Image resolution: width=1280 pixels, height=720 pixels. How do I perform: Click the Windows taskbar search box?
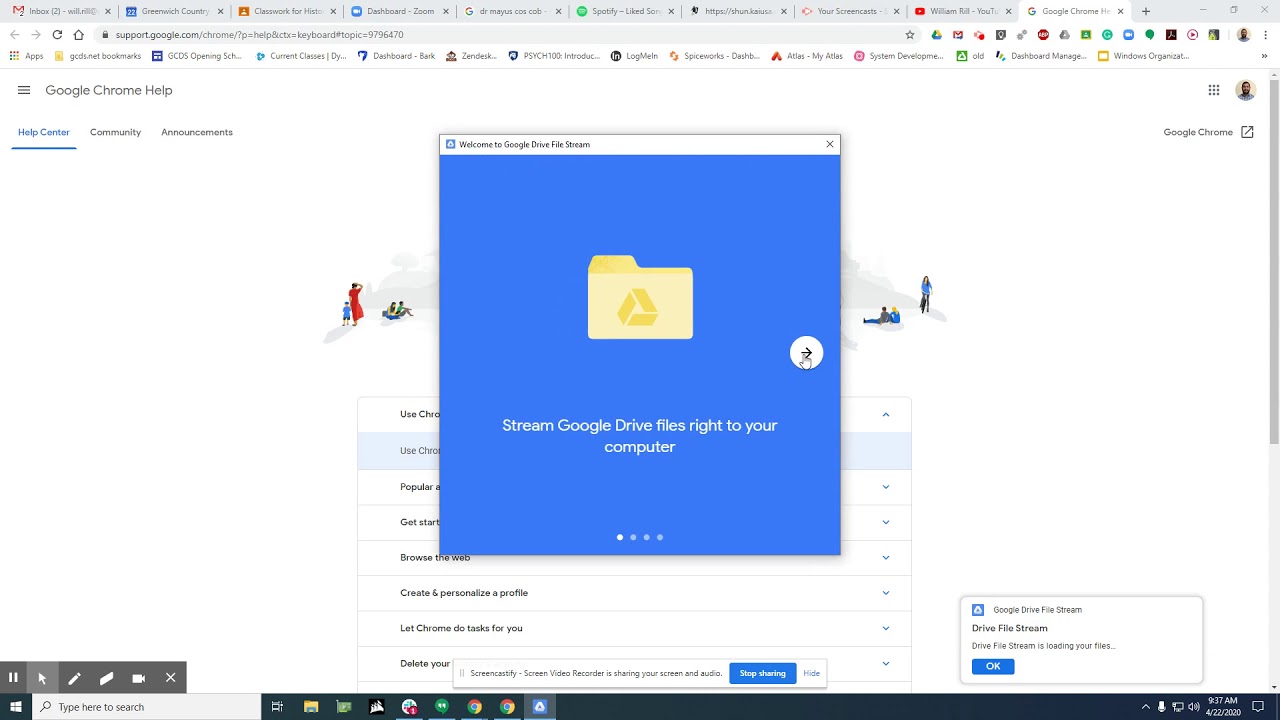click(x=146, y=707)
